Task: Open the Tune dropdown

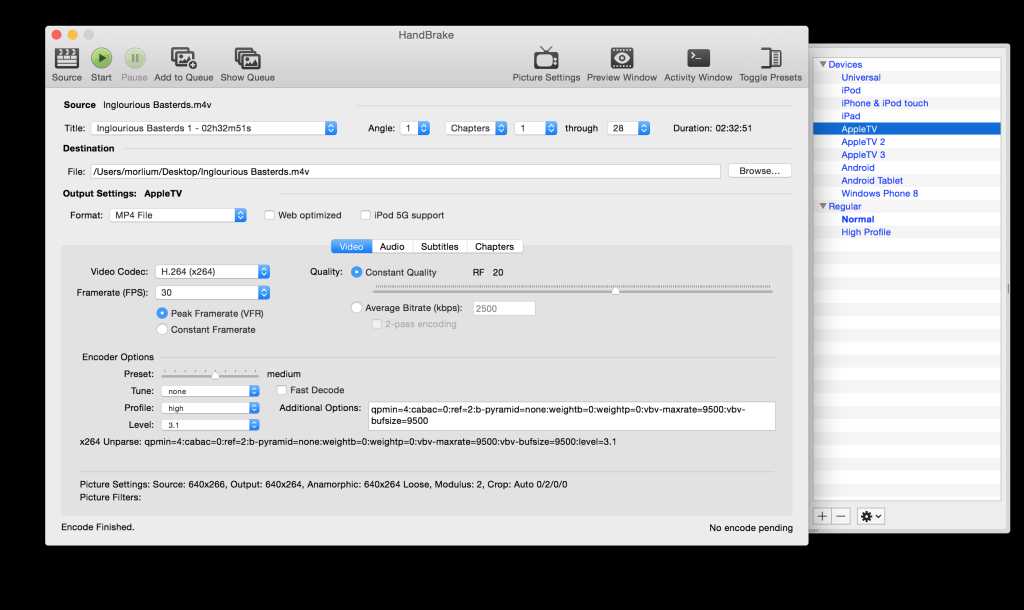Action: [x=210, y=391]
